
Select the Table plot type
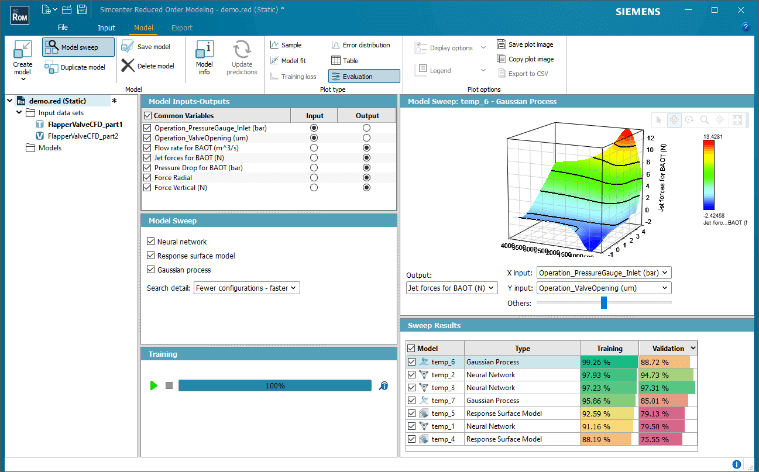tap(345, 61)
